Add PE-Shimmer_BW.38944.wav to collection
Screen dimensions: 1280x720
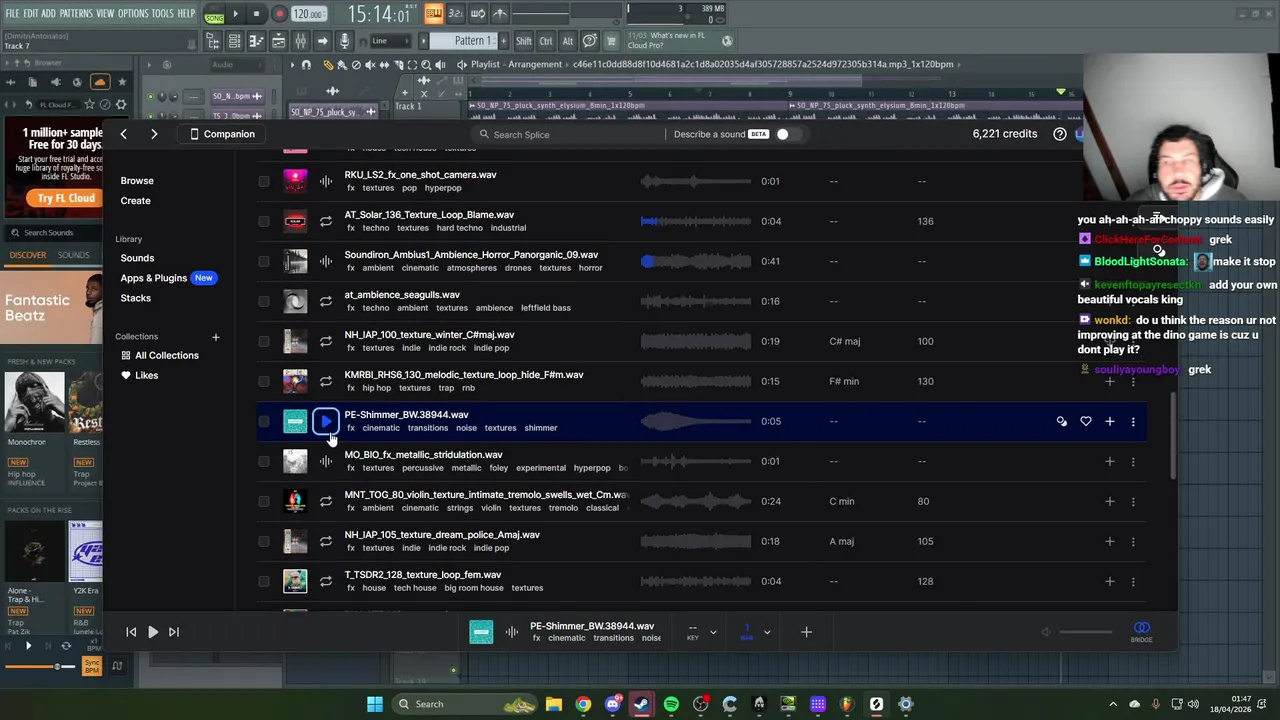tap(1110, 421)
